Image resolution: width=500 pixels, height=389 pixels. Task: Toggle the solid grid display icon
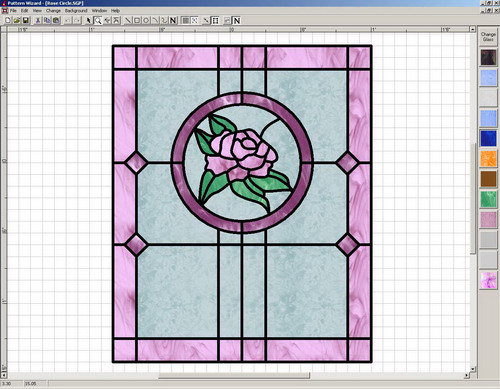pos(186,21)
